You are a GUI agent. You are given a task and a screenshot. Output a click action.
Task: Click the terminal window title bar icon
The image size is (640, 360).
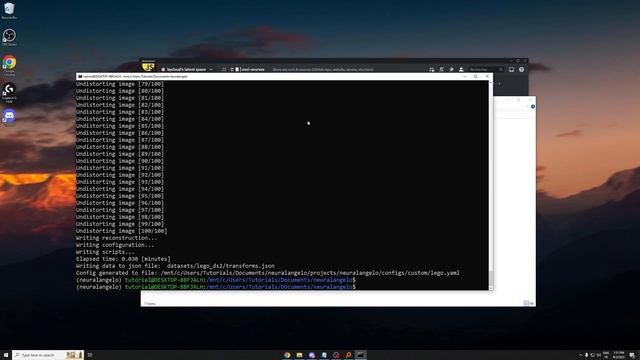click(x=80, y=76)
